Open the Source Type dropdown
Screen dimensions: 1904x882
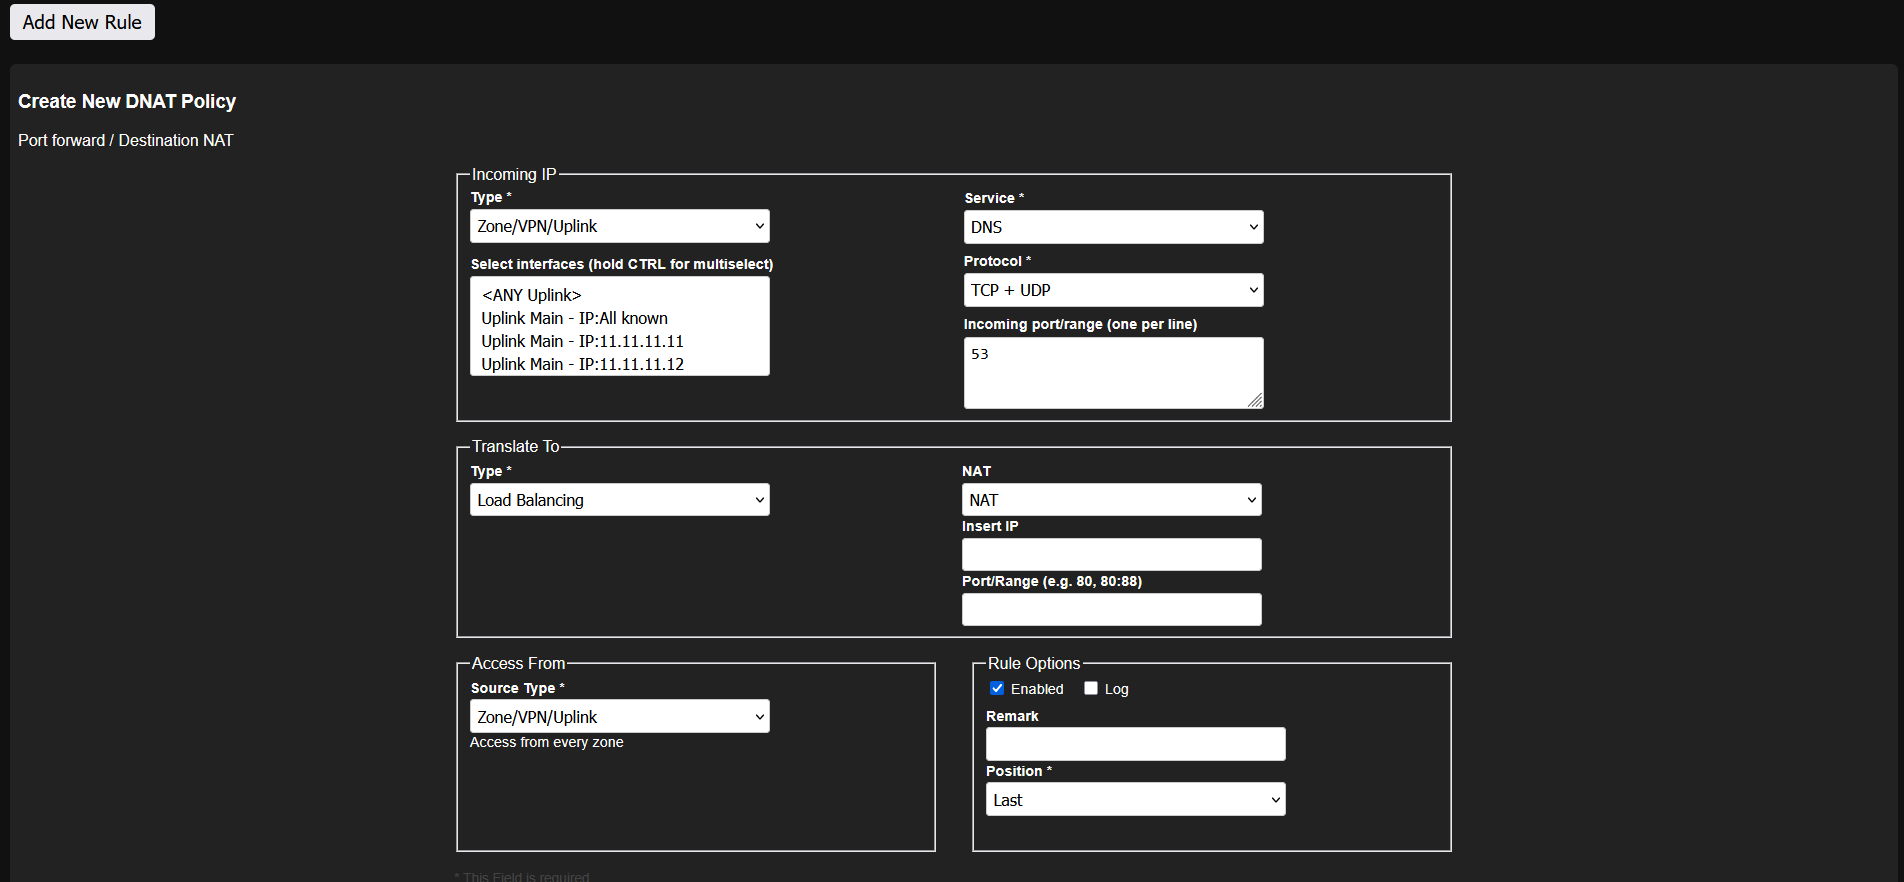(619, 717)
